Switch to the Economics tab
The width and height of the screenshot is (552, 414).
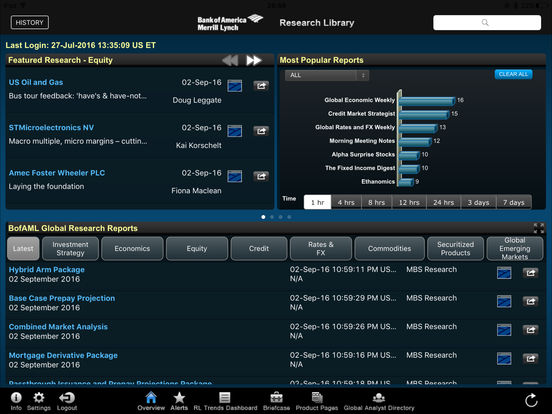[x=132, y=249]
